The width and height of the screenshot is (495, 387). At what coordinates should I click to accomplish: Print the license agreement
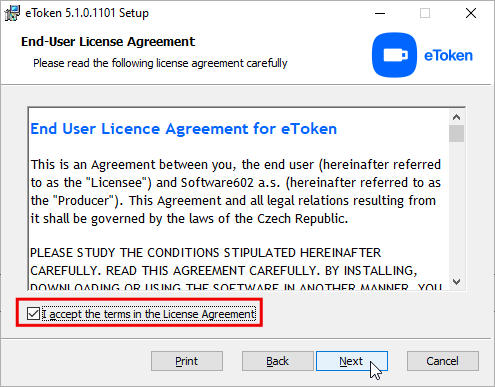187,361
